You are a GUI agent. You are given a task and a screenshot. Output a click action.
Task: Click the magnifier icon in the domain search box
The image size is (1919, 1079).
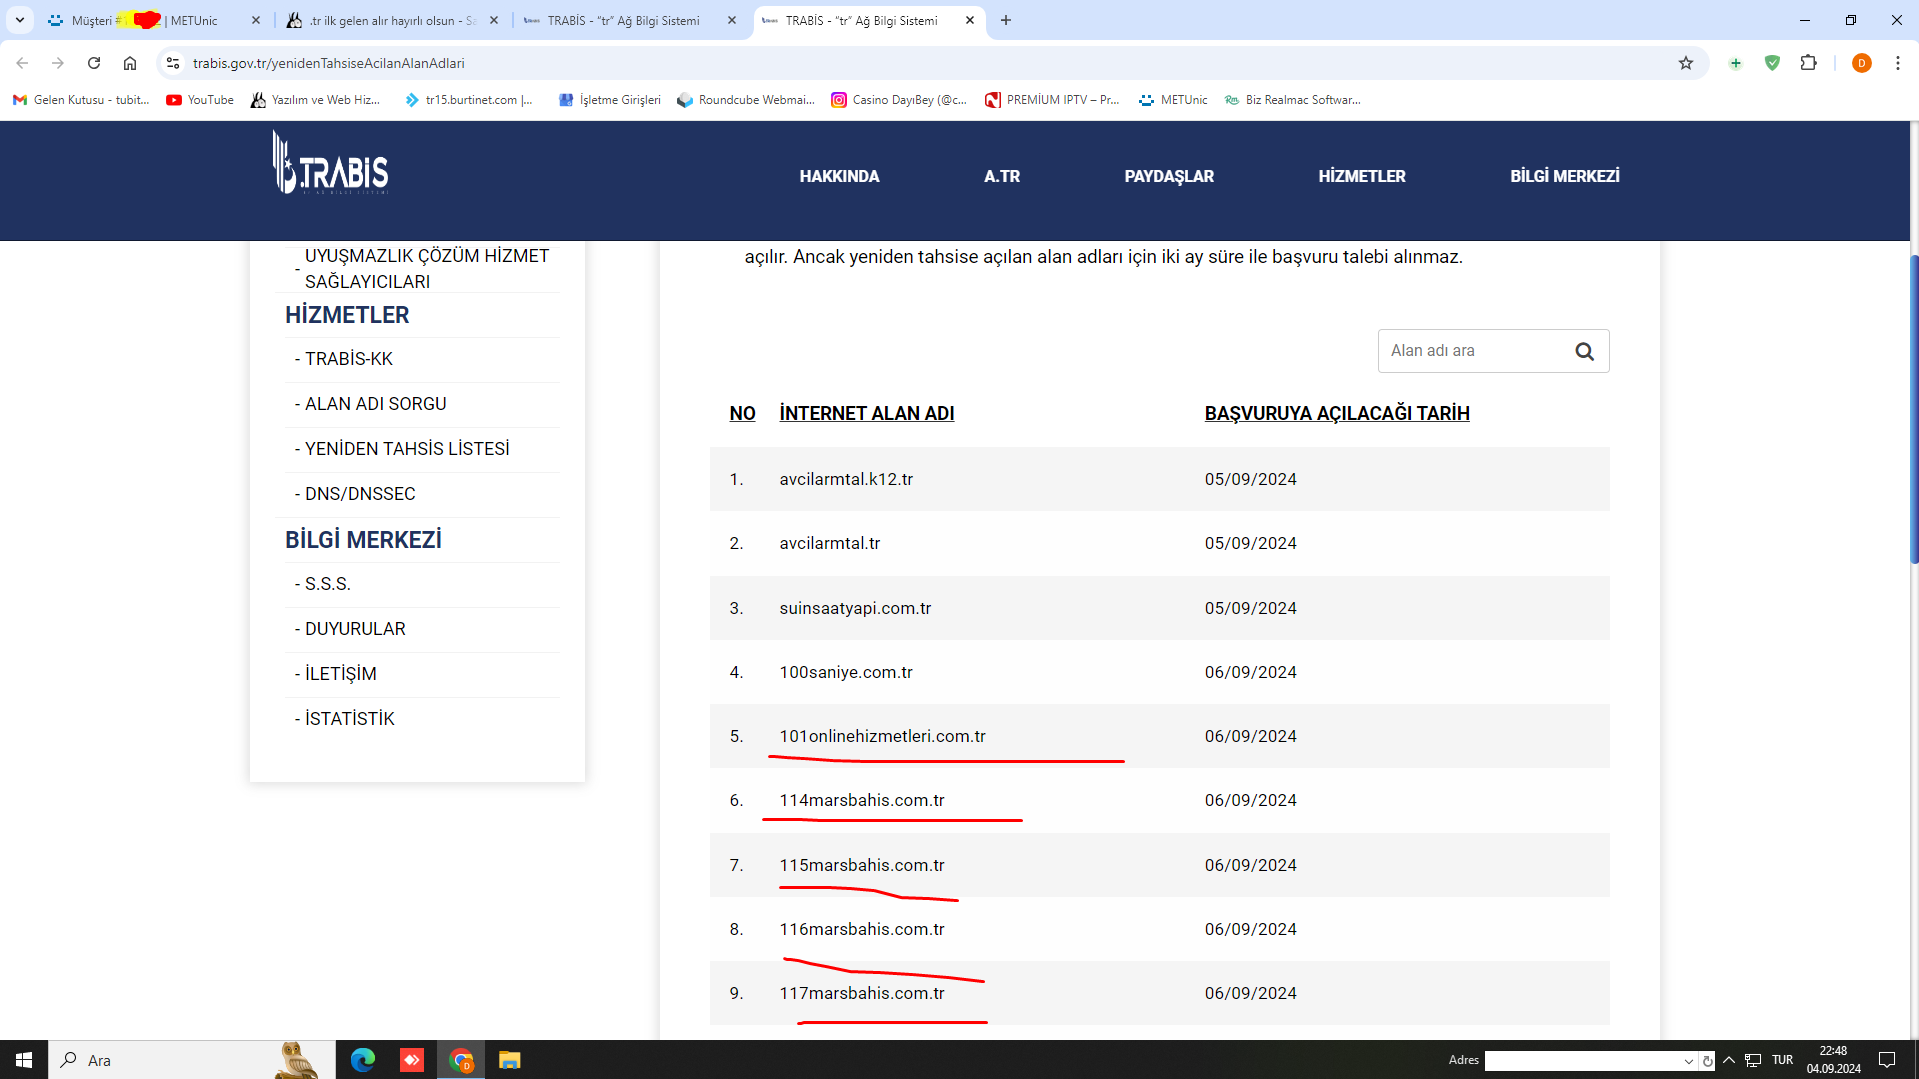click(1584, 351)
